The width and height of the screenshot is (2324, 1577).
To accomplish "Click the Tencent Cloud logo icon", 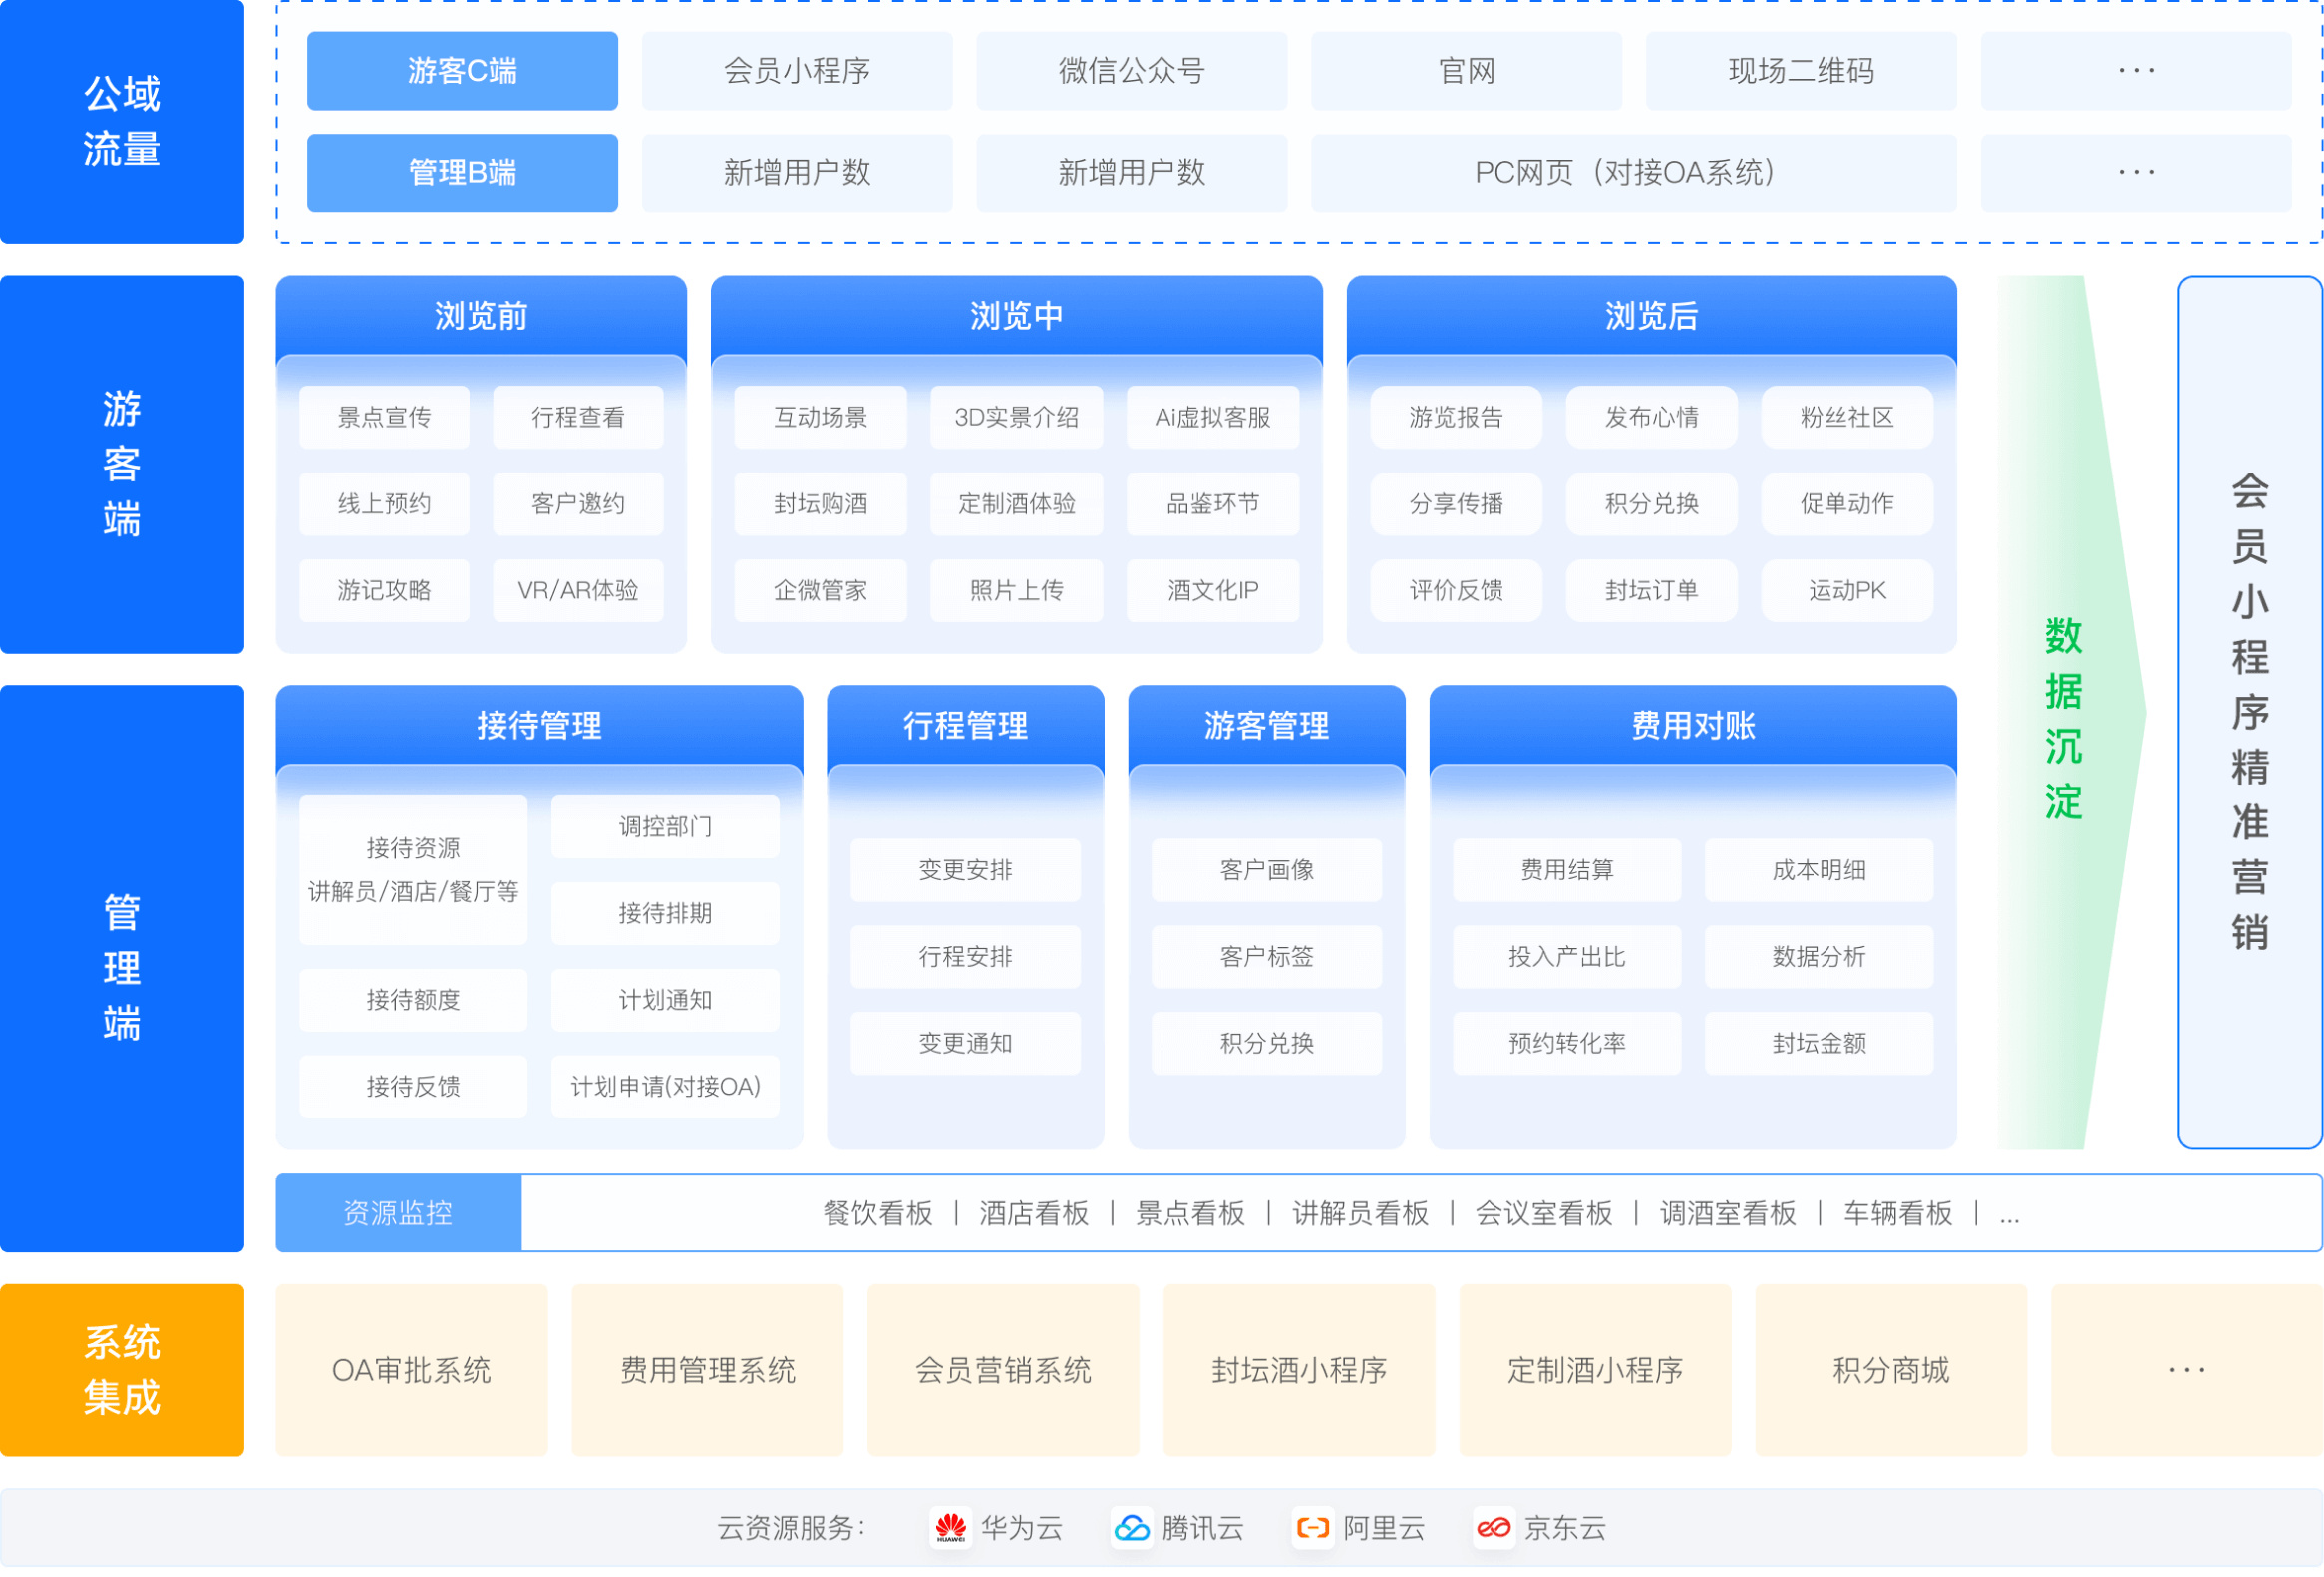I will click(1131, 1527).
